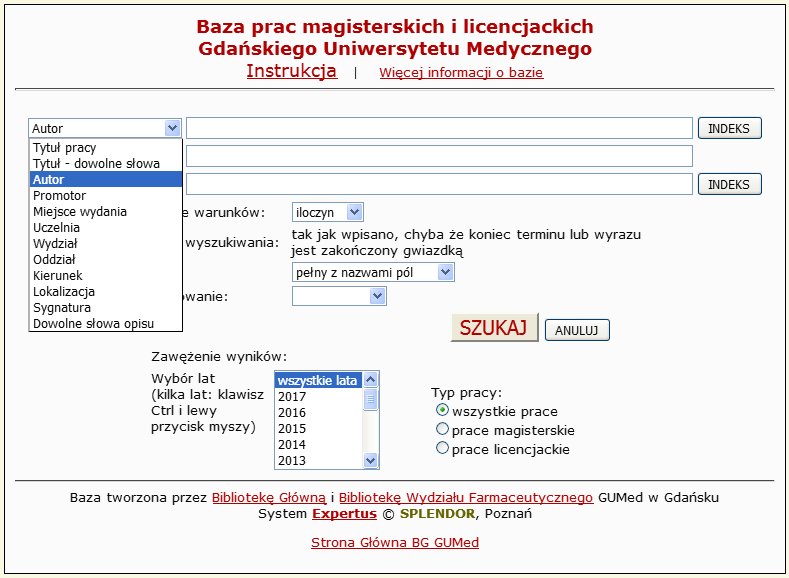Visit 'Strona Główna BG GUMed' link
The width and height of the screenshot is (789, 578).
(x=394, y=543)
